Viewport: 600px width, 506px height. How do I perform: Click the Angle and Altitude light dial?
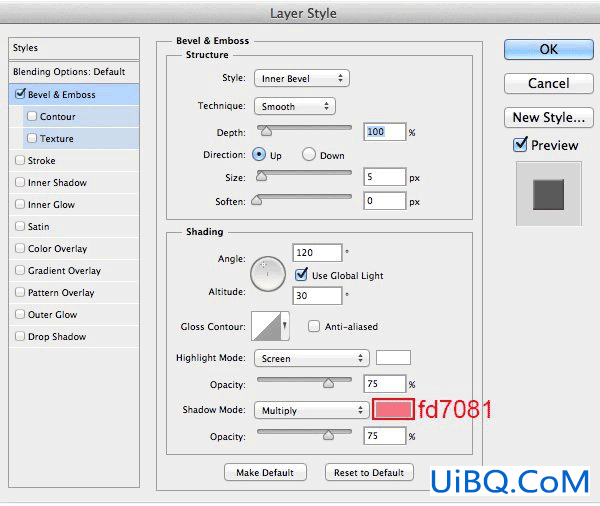[x=268, y=274]
